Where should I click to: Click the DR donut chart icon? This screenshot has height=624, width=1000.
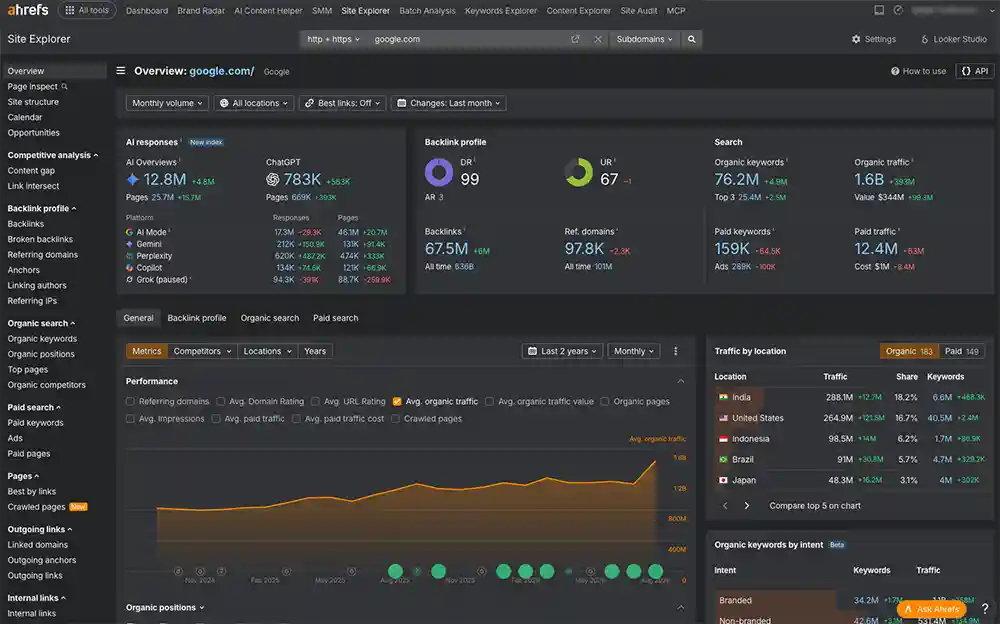pos(439,172)
